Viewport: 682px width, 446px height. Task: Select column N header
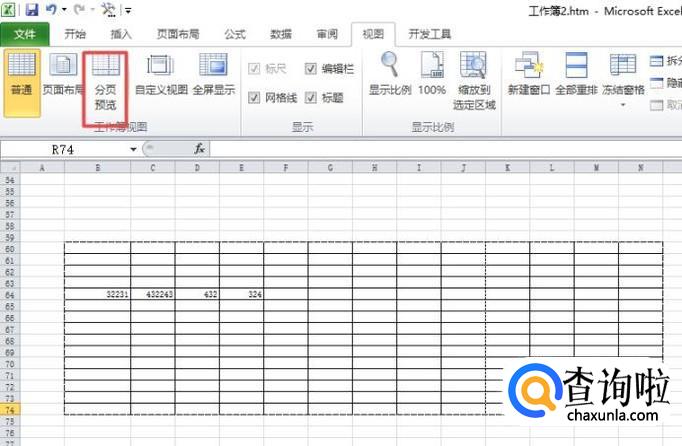[641, 168]
